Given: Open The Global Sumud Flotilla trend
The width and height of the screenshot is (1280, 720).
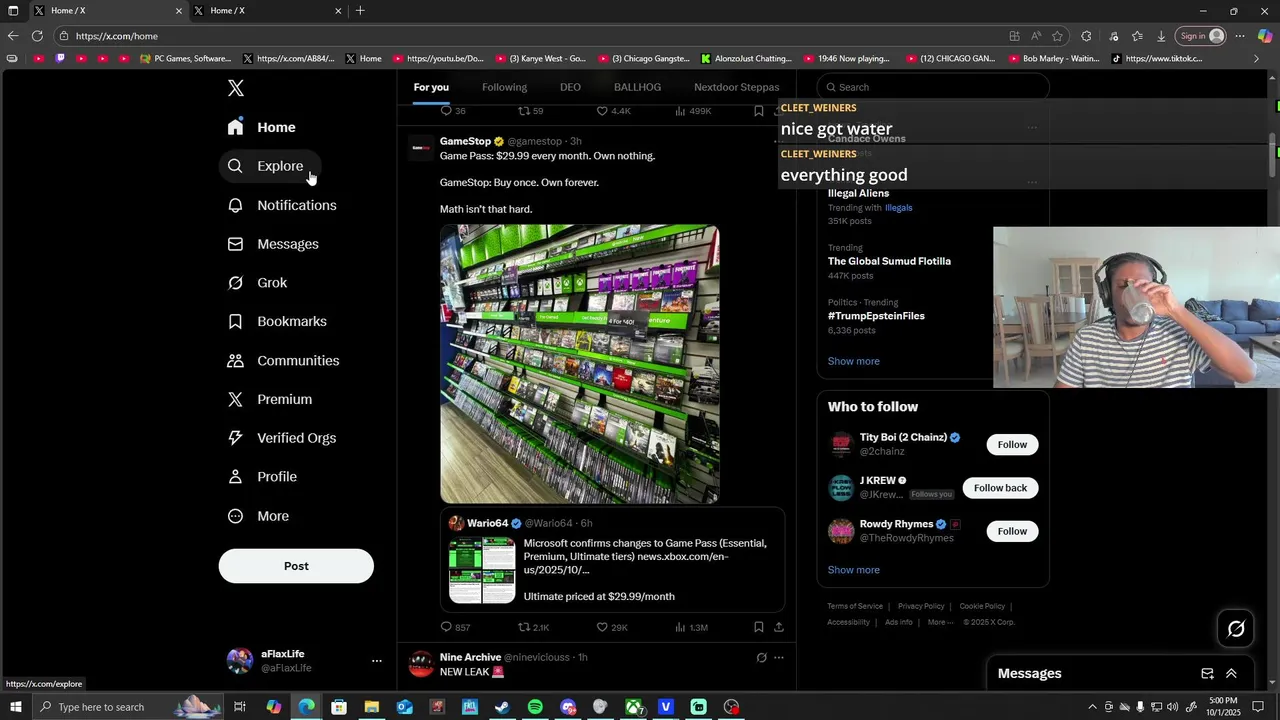Looking at the screenshot, I should [889, 261].
